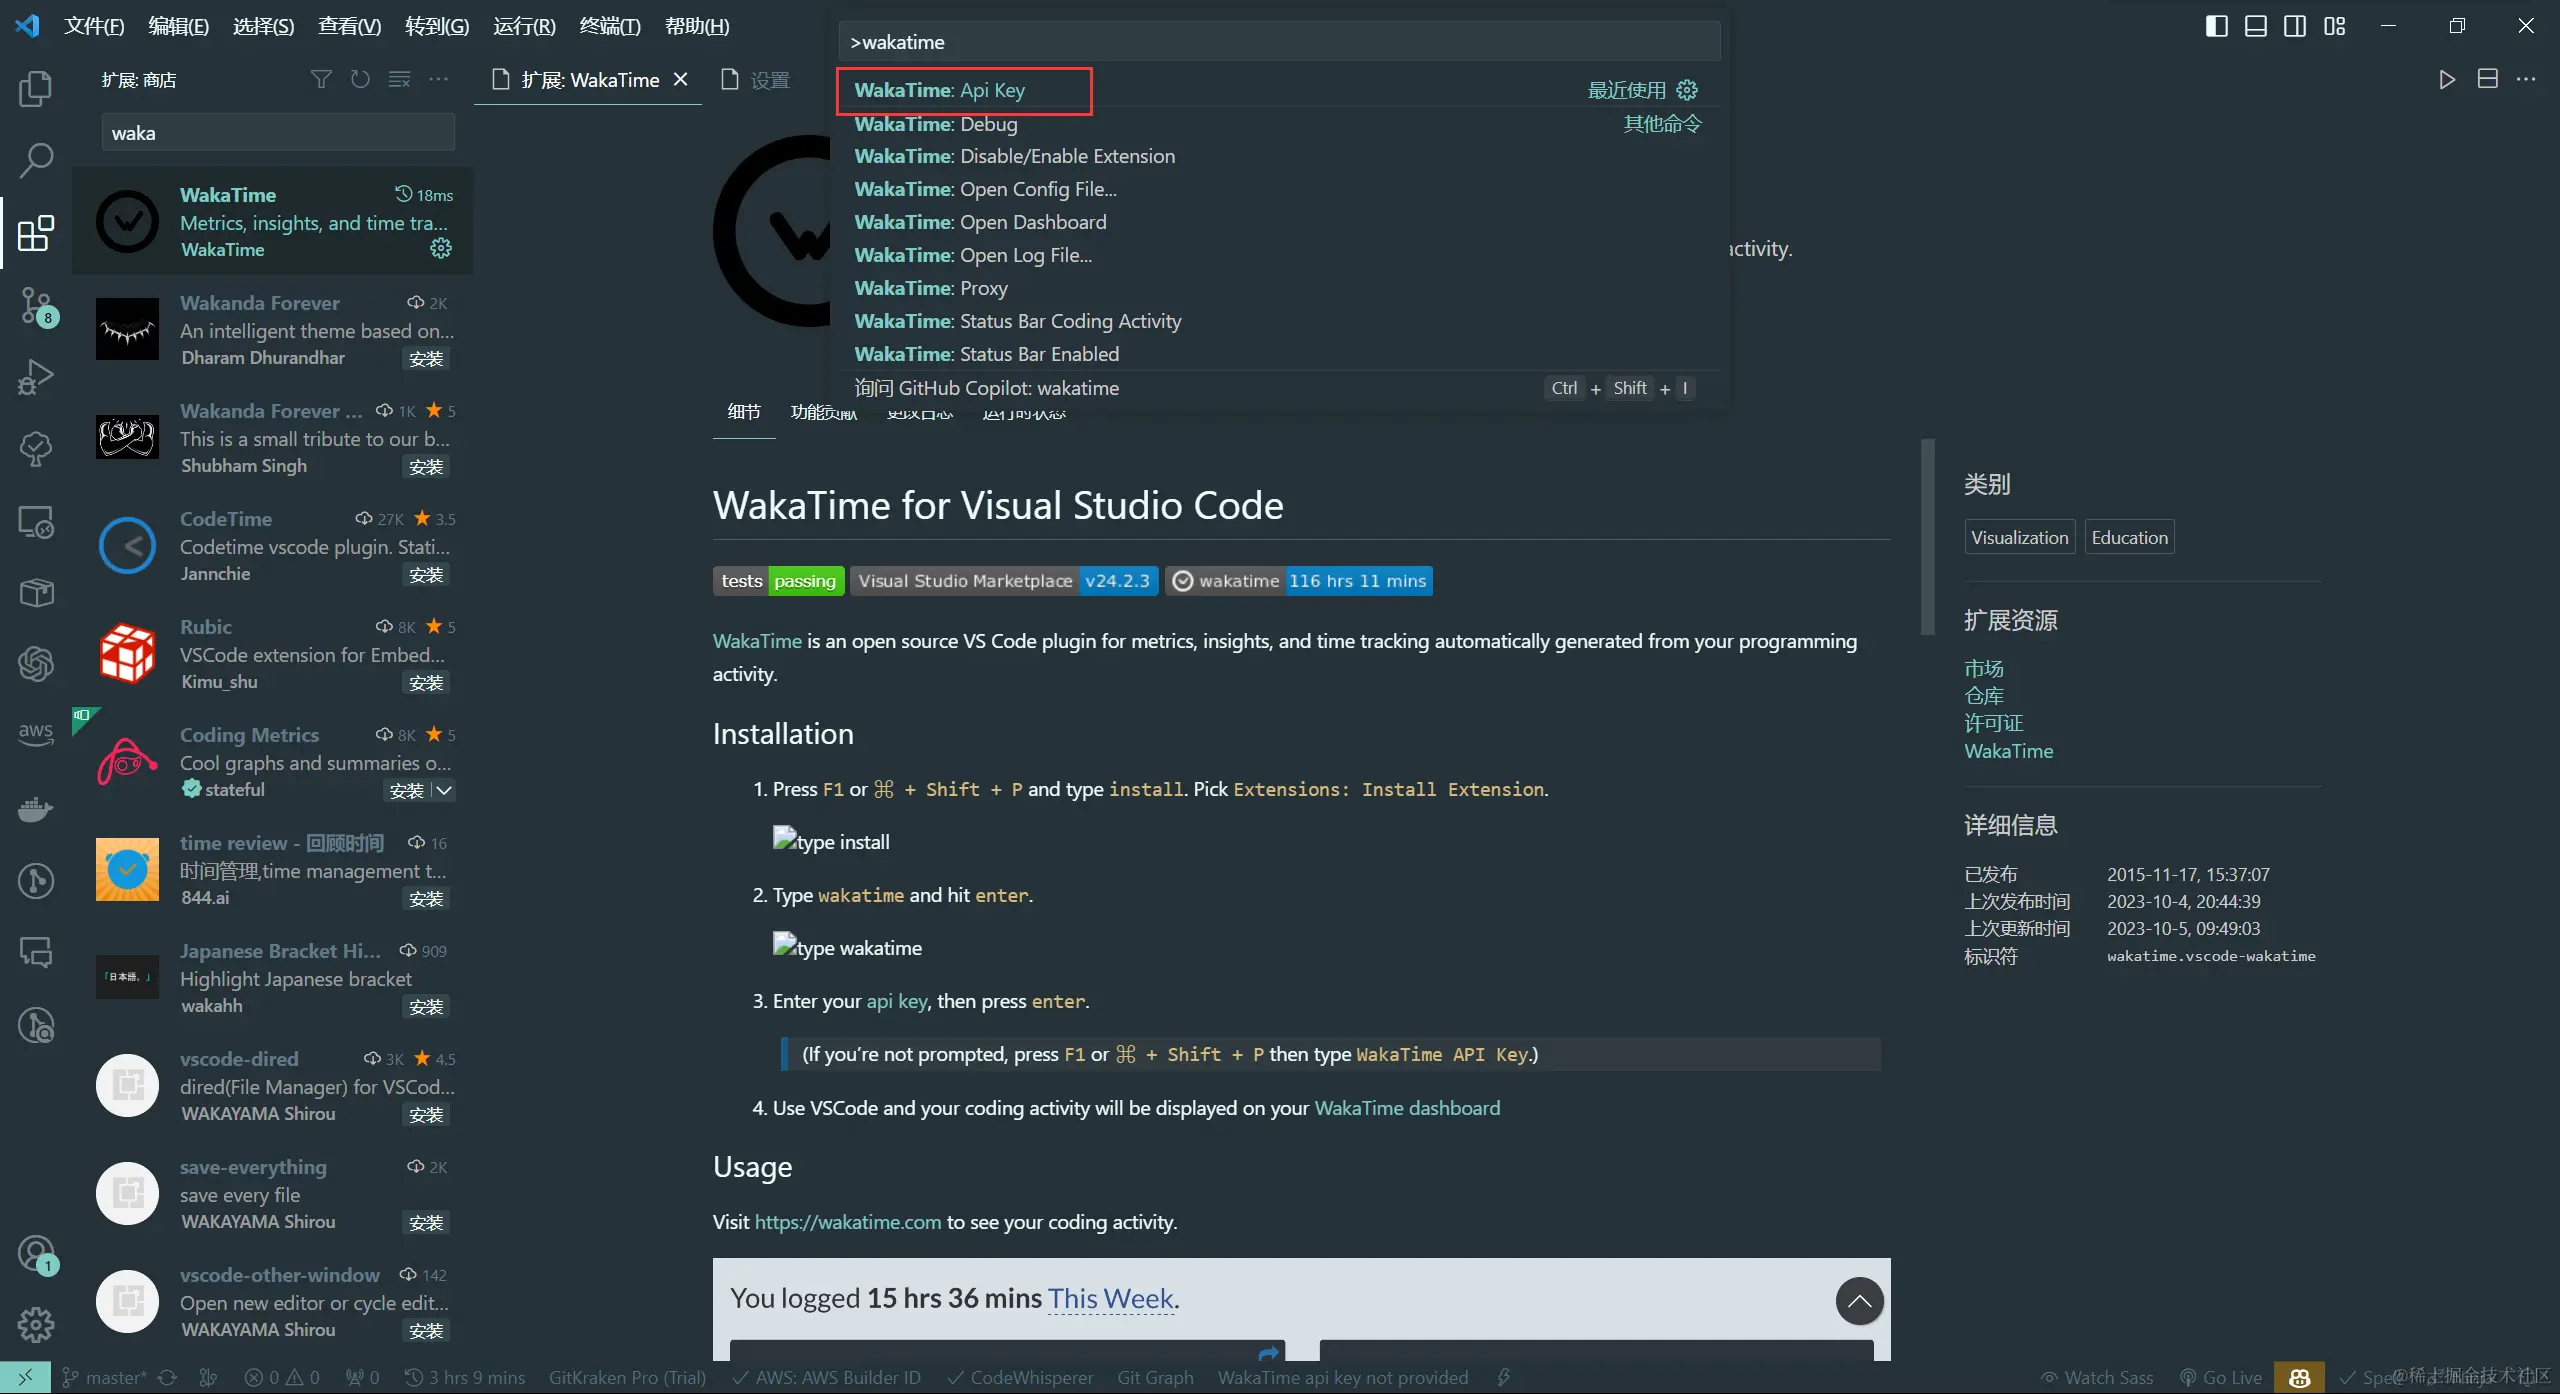The image size is (2560, 1394).
Task: Open the 终端(T) menu
Action: pyautogui.click(x=610, y=26)
